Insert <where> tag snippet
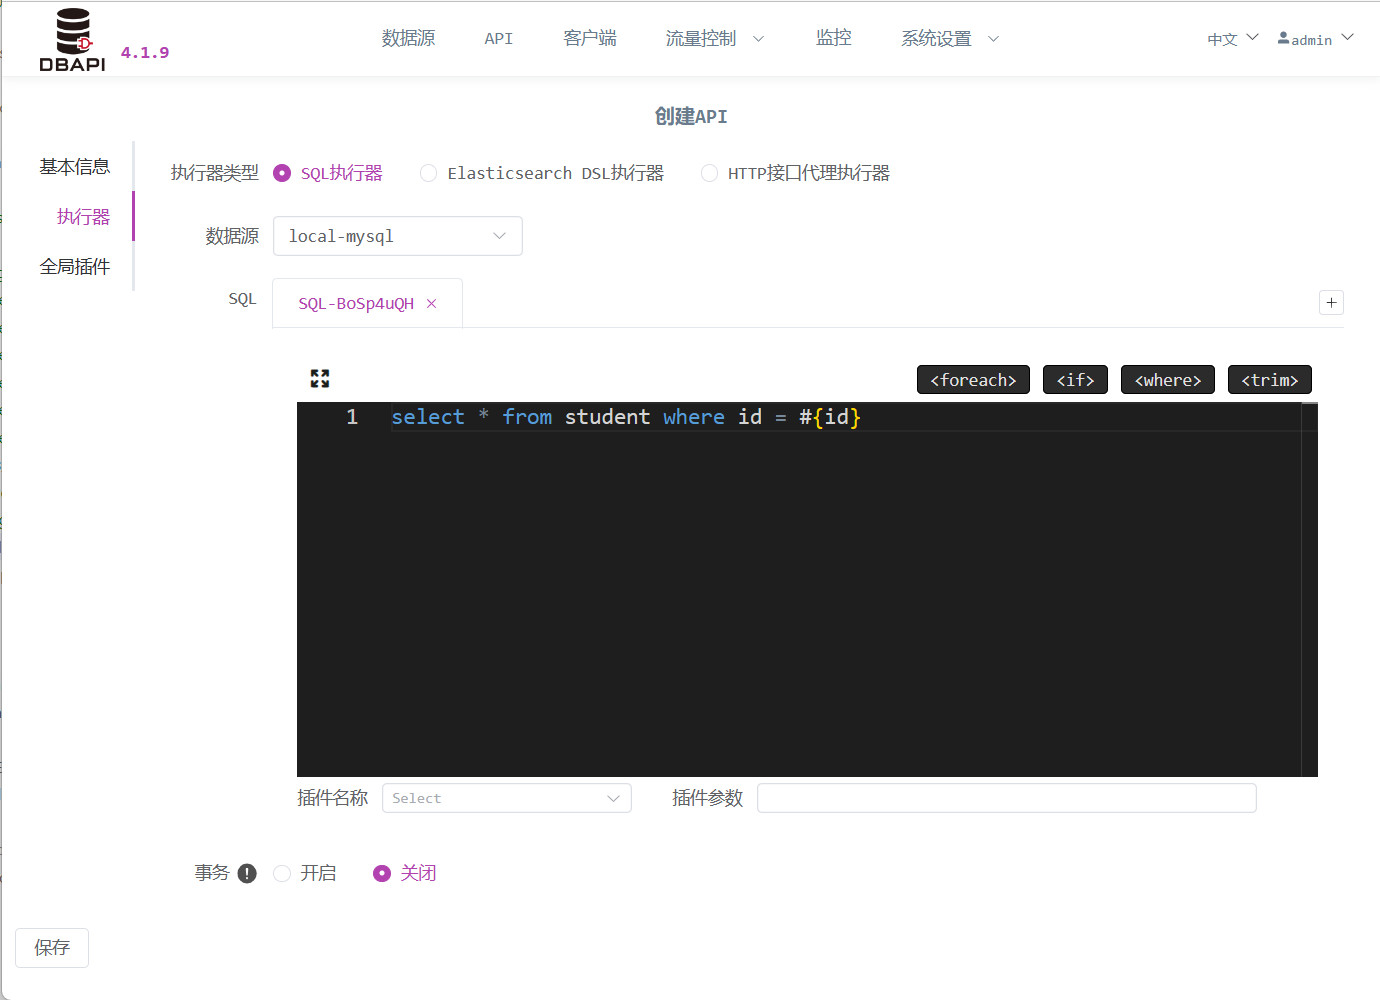This screenshot has height=1000, width=1380. [1168, 380]
